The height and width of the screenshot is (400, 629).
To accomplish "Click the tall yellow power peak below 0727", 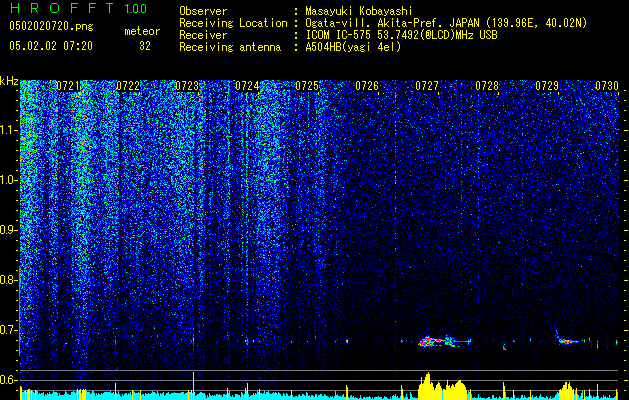I will (427, 386).
